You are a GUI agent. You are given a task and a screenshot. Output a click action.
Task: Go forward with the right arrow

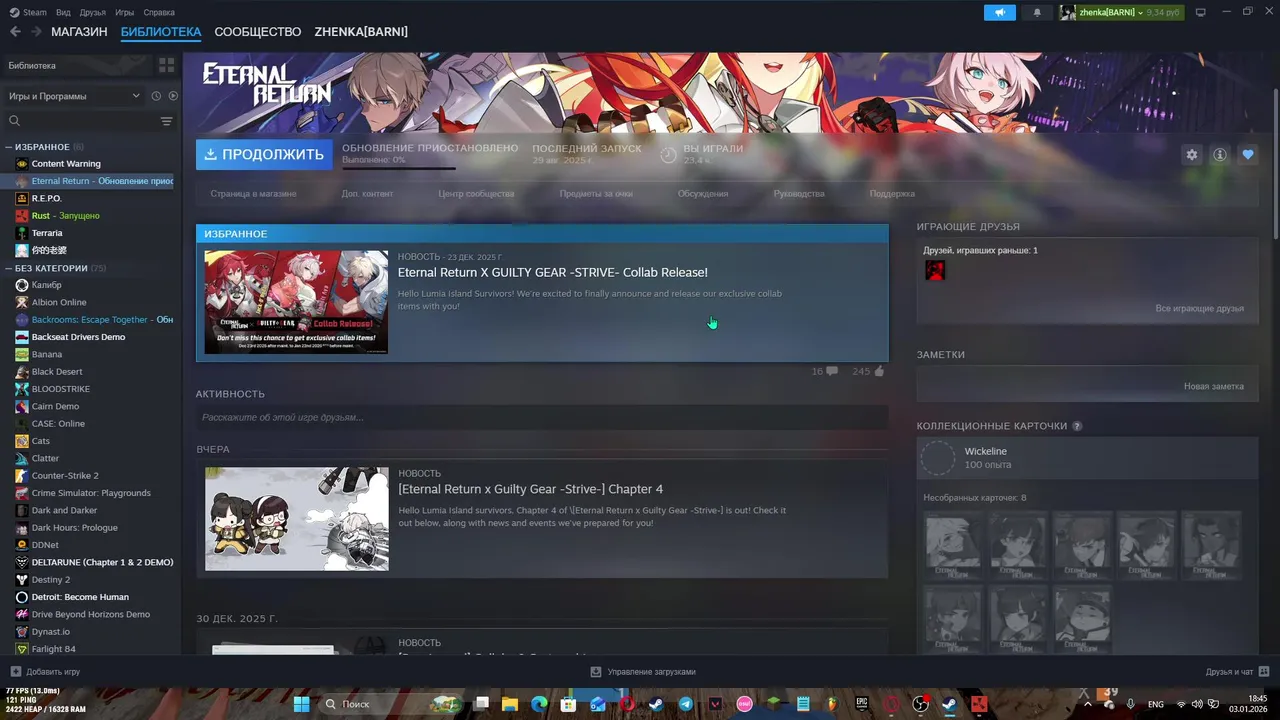(36, 32)
